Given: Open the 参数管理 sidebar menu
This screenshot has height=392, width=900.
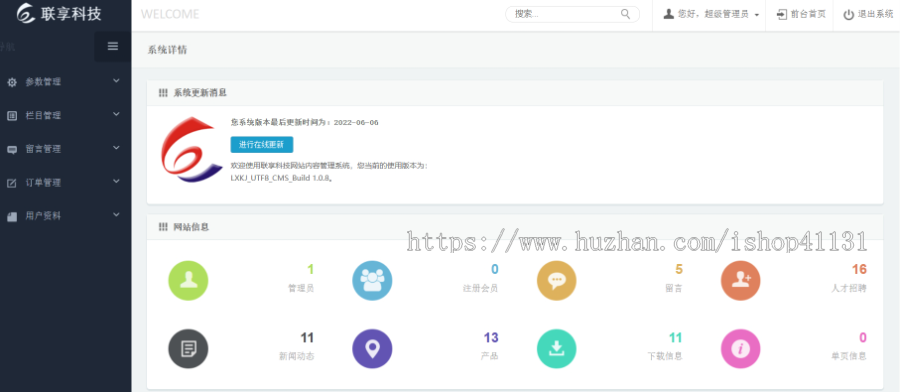Looking at the screenshot, I should point(65,82).
